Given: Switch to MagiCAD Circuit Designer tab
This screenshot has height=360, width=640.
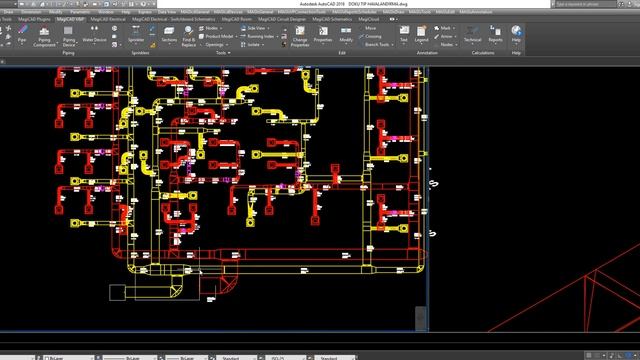Looking at the screenshot, I should (282, 19).
